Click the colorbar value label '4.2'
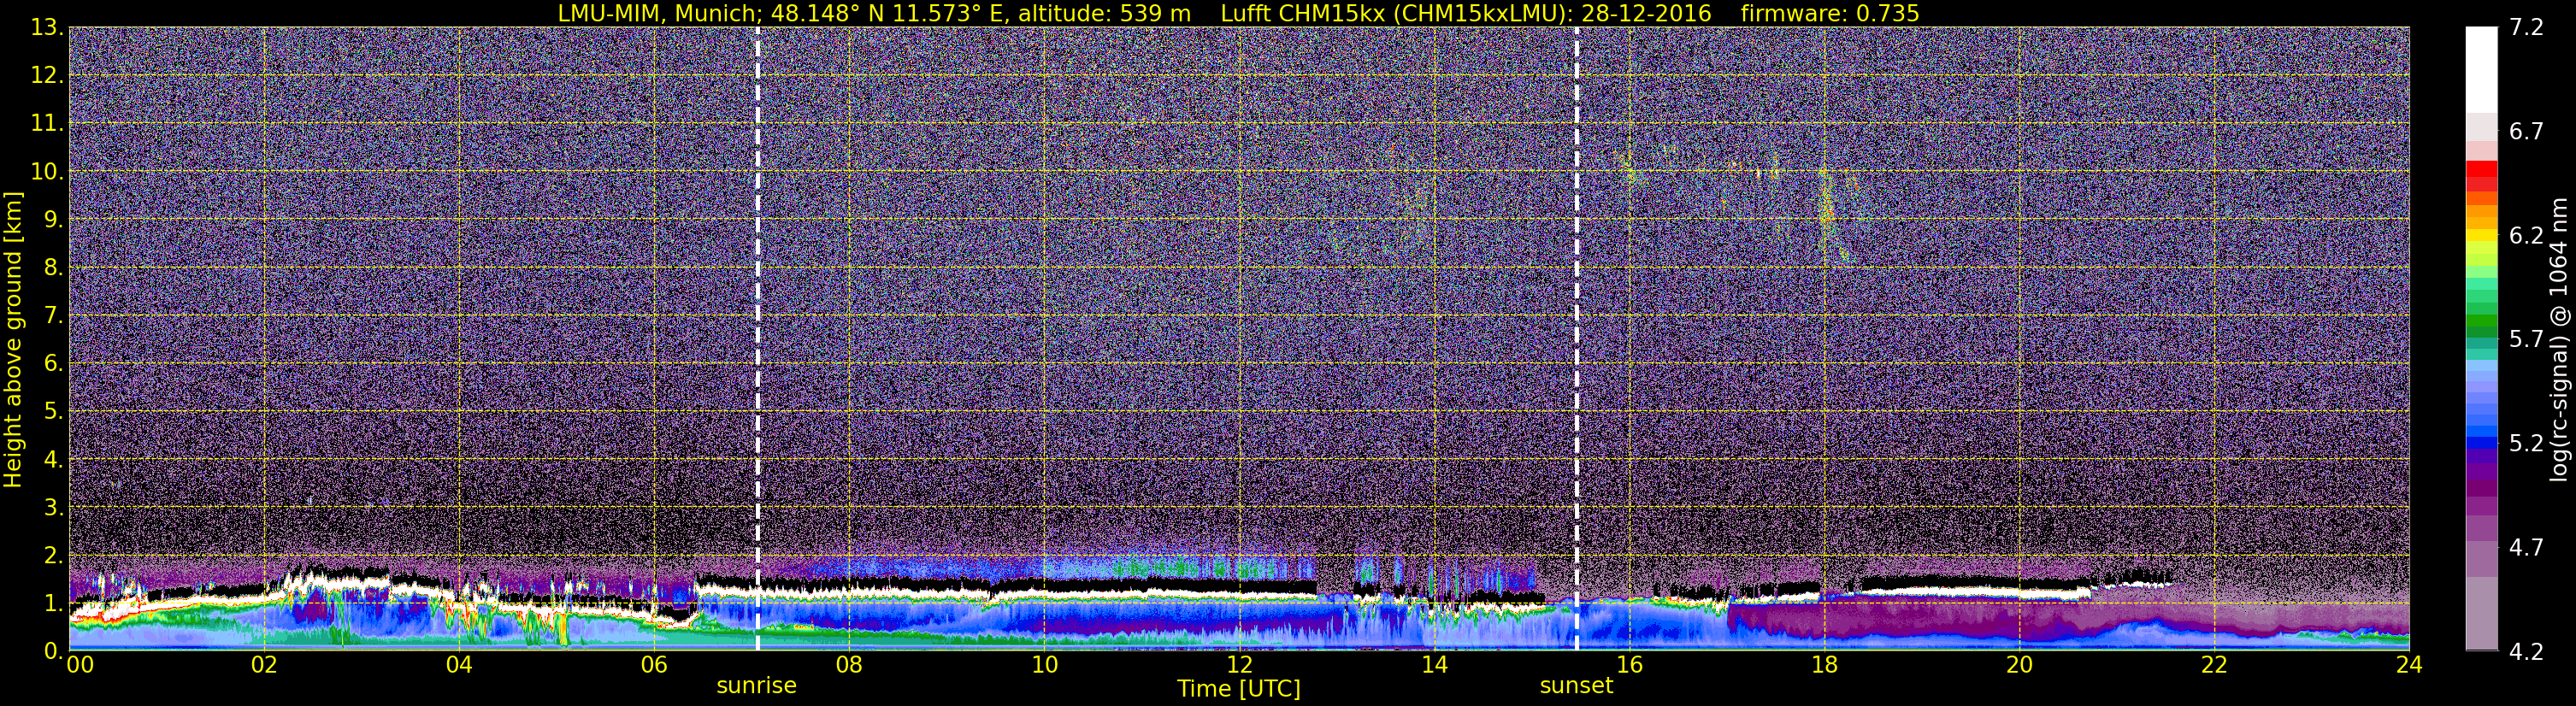Viewport: 2576px width, 706px height. tap(2526, 652)
